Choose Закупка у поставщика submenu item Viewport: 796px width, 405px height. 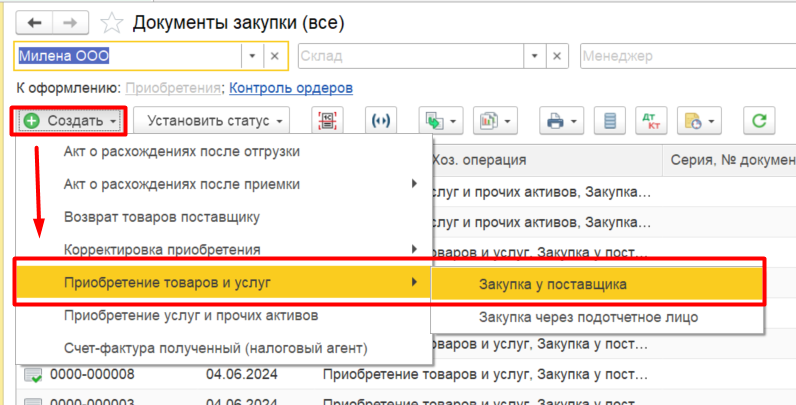(x=597, y=285)
